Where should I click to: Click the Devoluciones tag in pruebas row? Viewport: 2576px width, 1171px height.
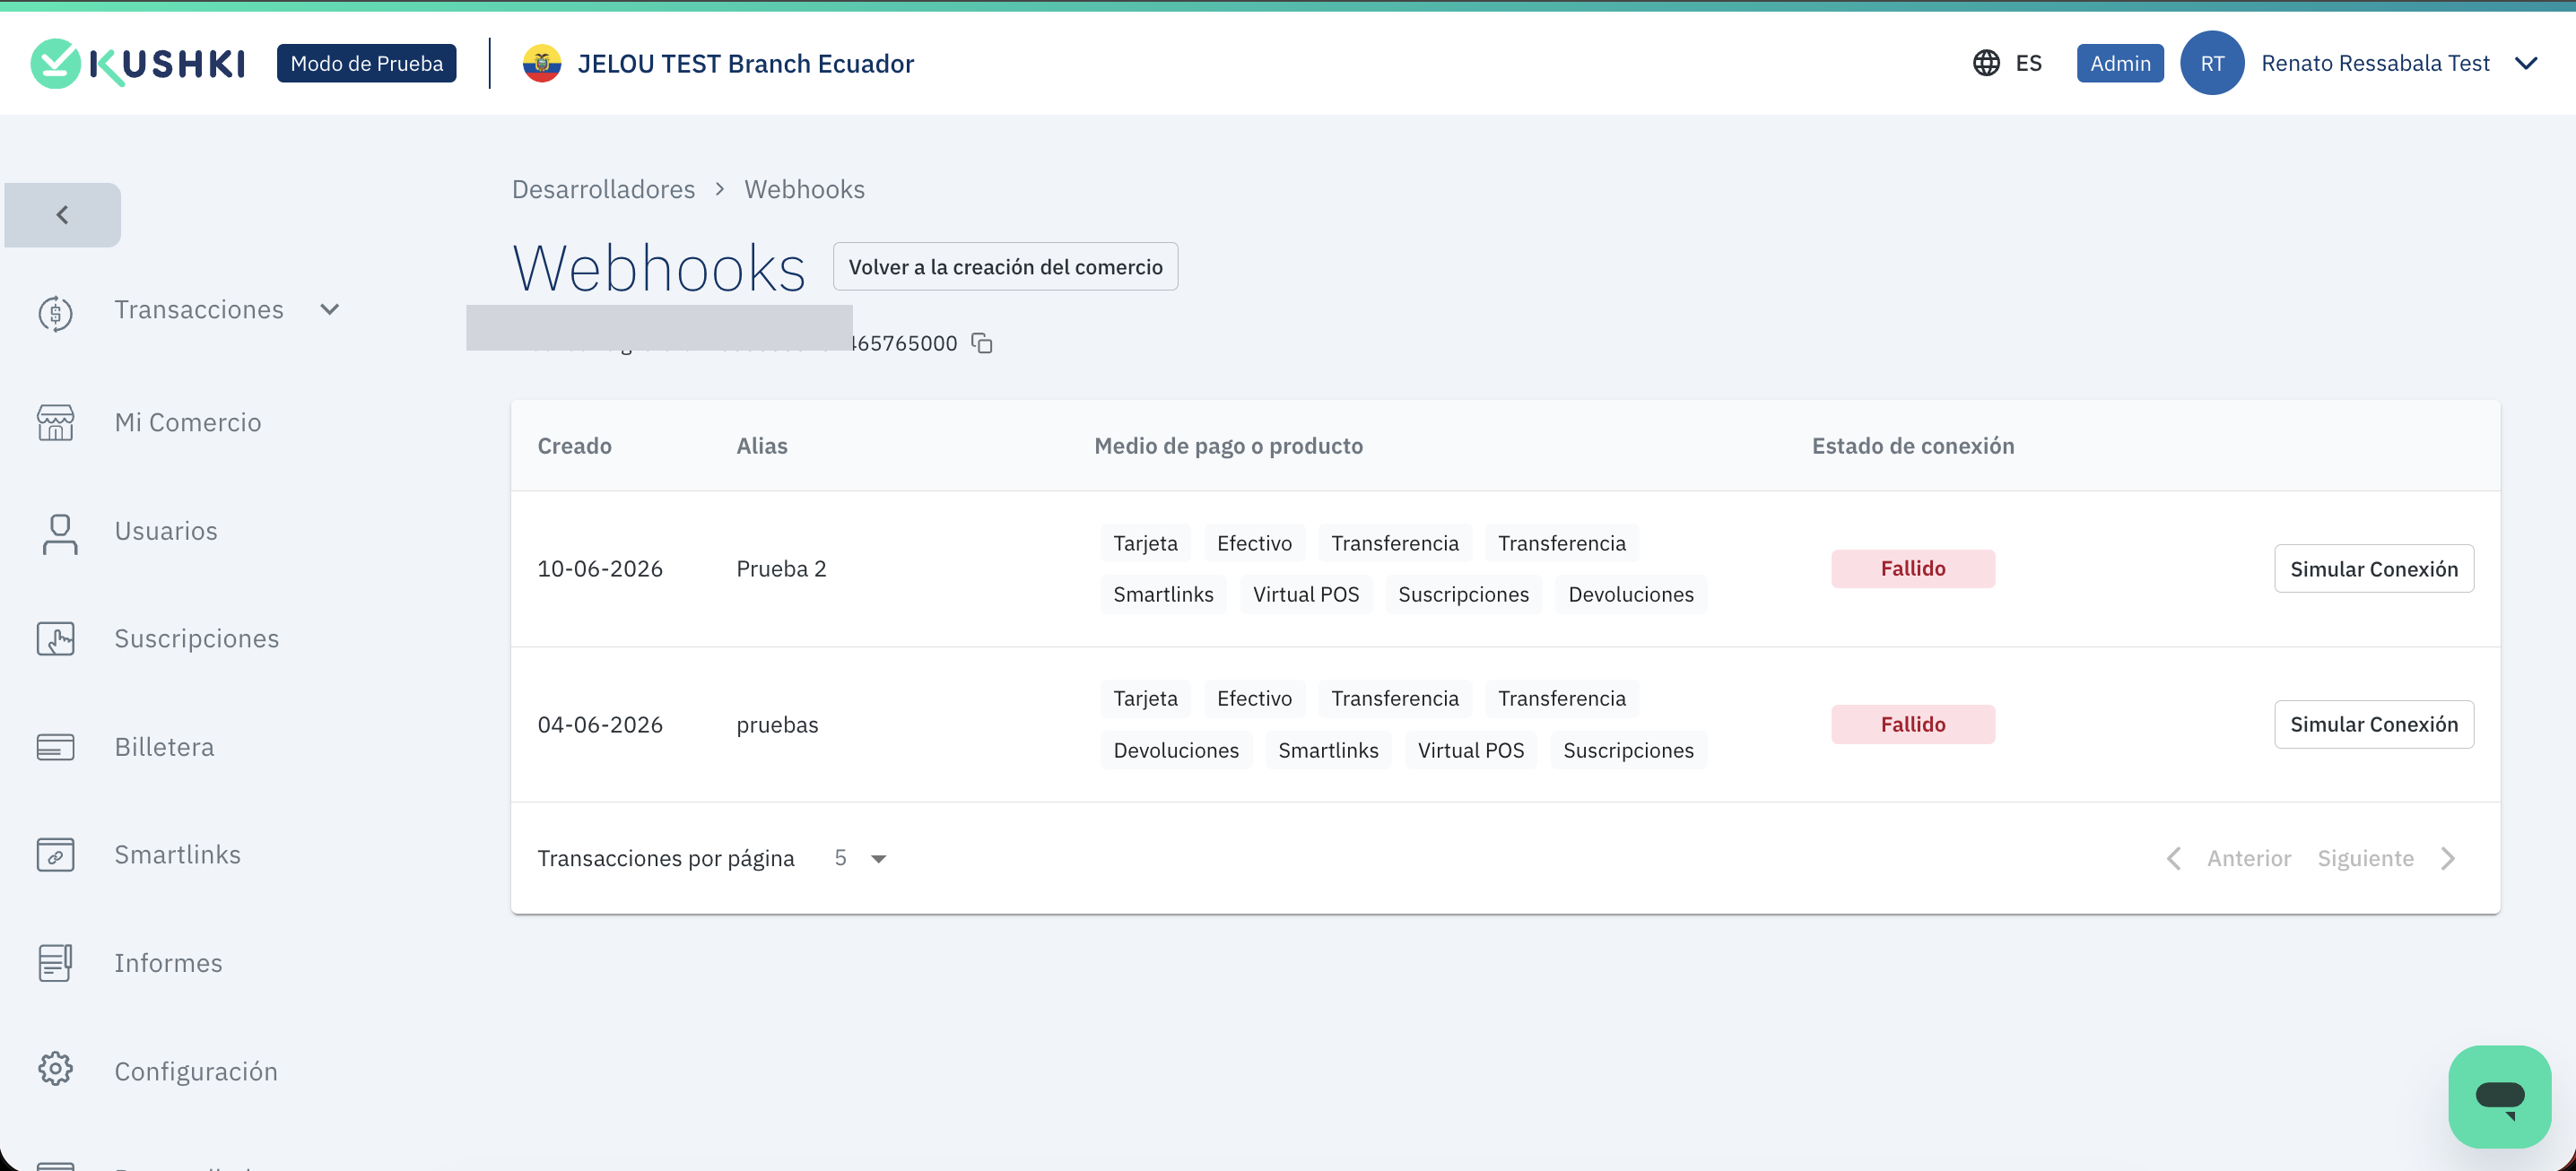1176,750
